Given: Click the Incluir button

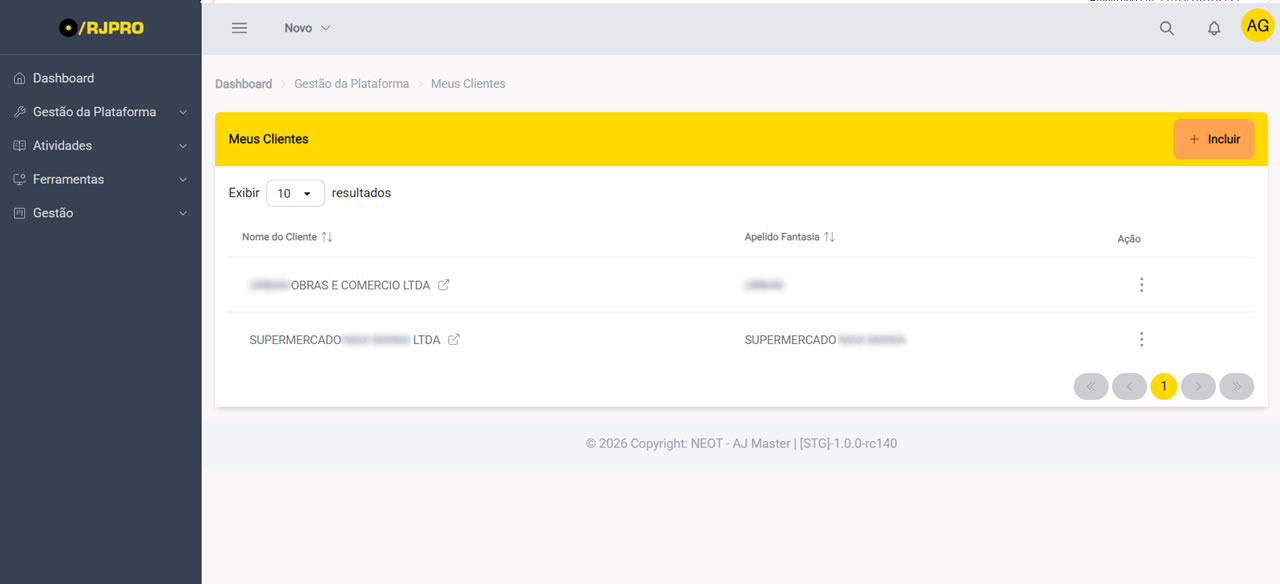Looking at the screenshot, I should pyautogui.click(x=1213, y=139).
